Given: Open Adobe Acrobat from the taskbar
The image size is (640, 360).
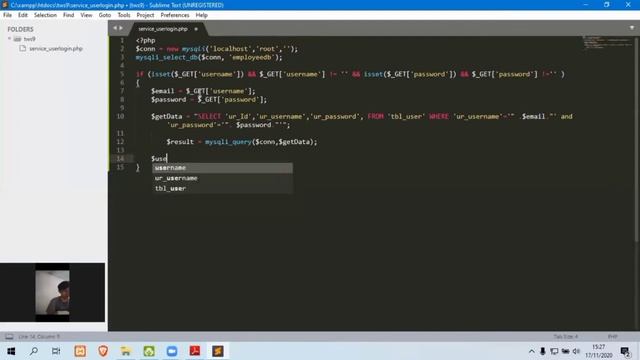Looking at the screenshot, I should 195,351.
